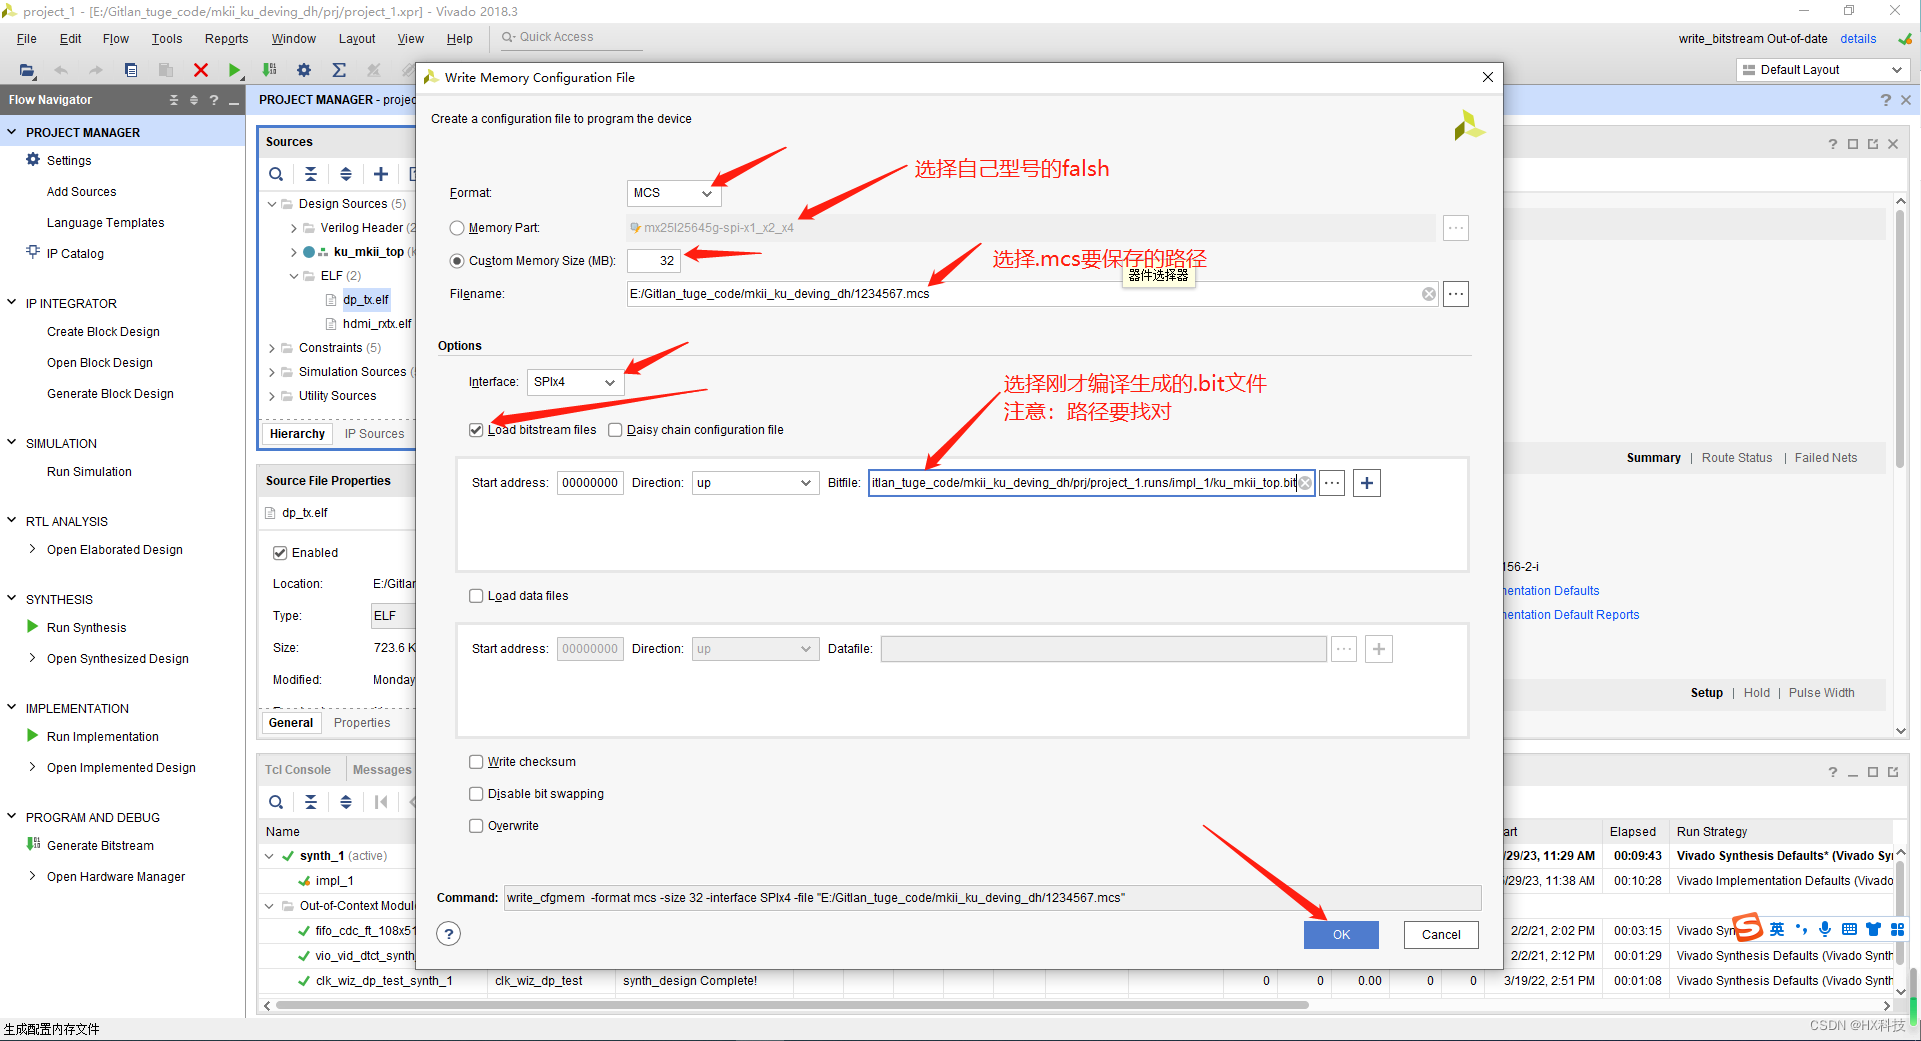
Task: Cancel the Write Memory Configuration dialog
Action: pos(1441,935)
